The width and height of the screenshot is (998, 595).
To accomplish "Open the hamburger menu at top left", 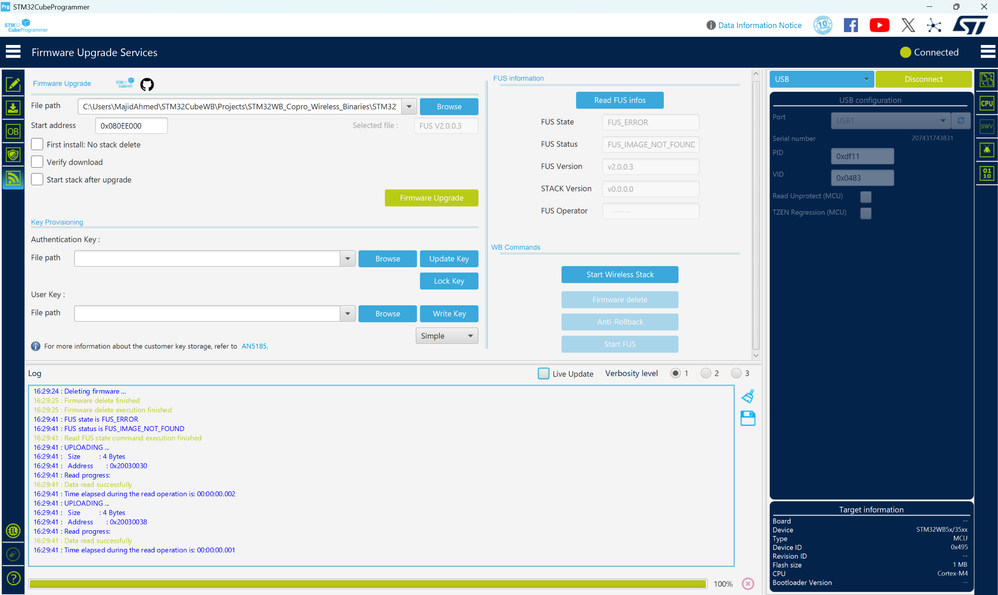I will click(13, 52).
